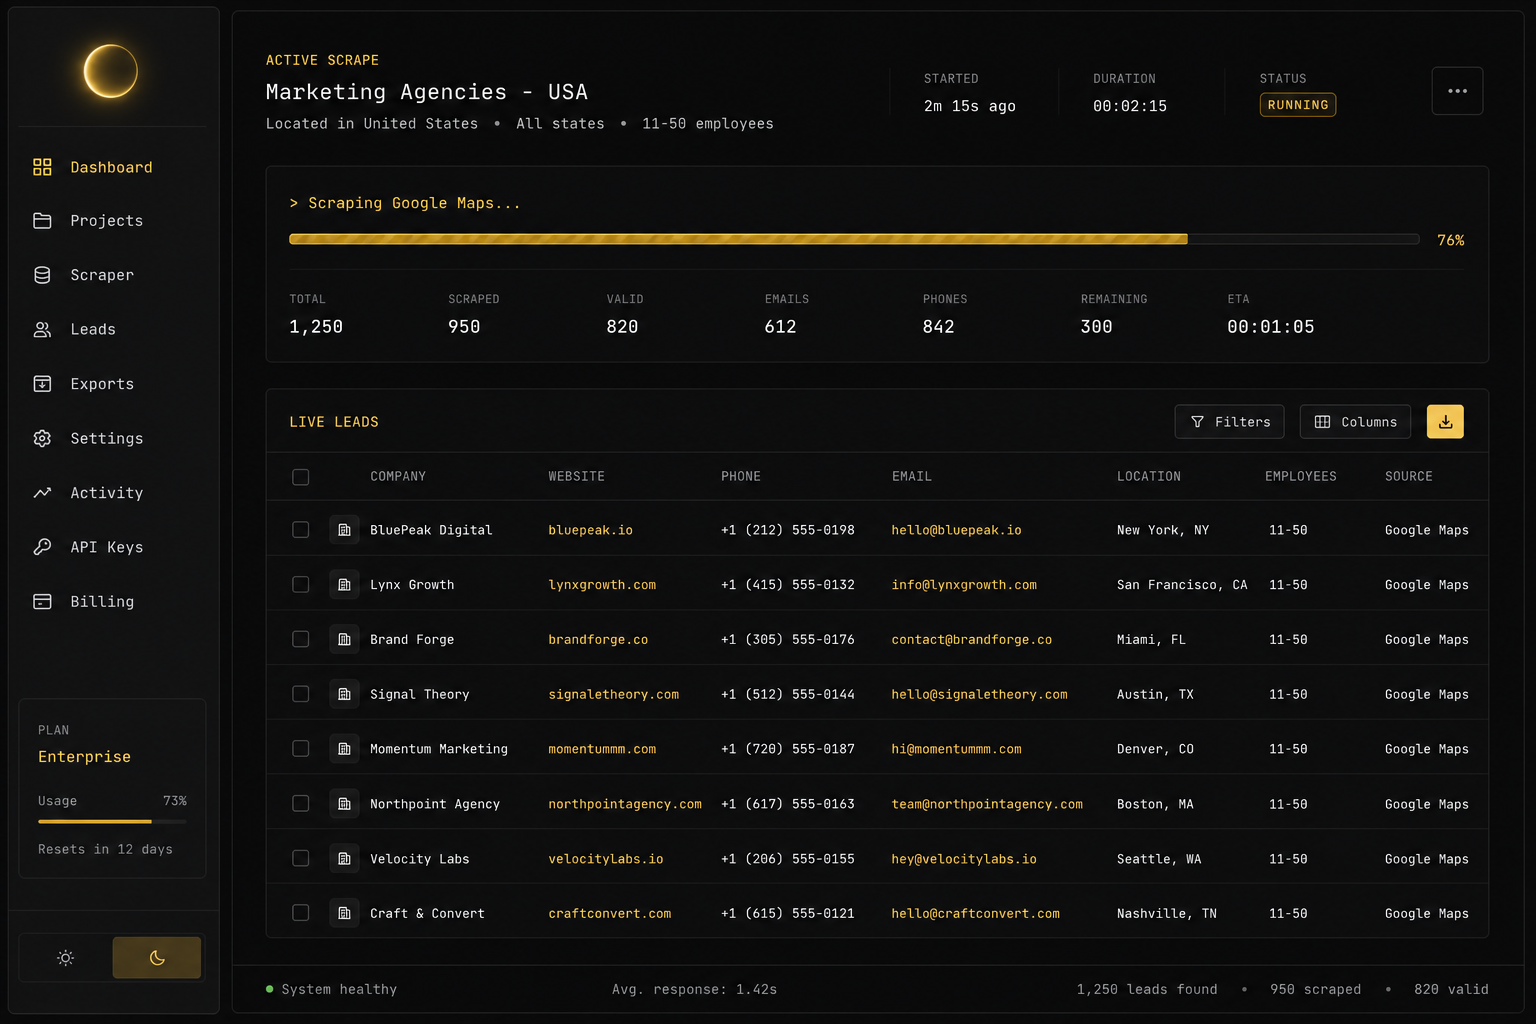This screenshot has height=1024, width=1536.
Task: Click the table icon in Columns
Action: click(x=1322, y=422)
